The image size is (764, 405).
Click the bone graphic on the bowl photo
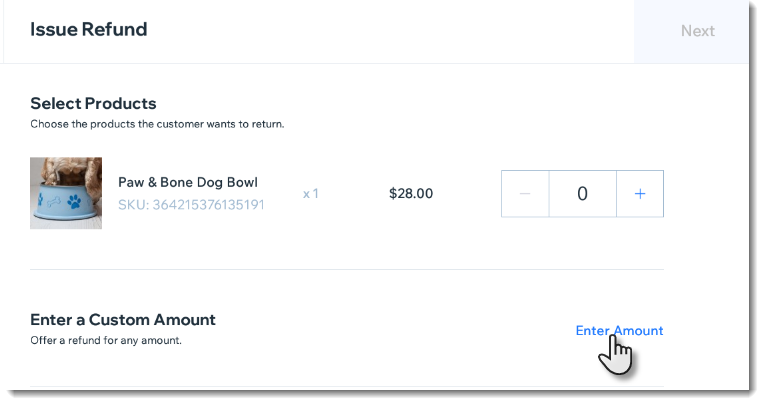pyautogui.click(x=54, y=201)
